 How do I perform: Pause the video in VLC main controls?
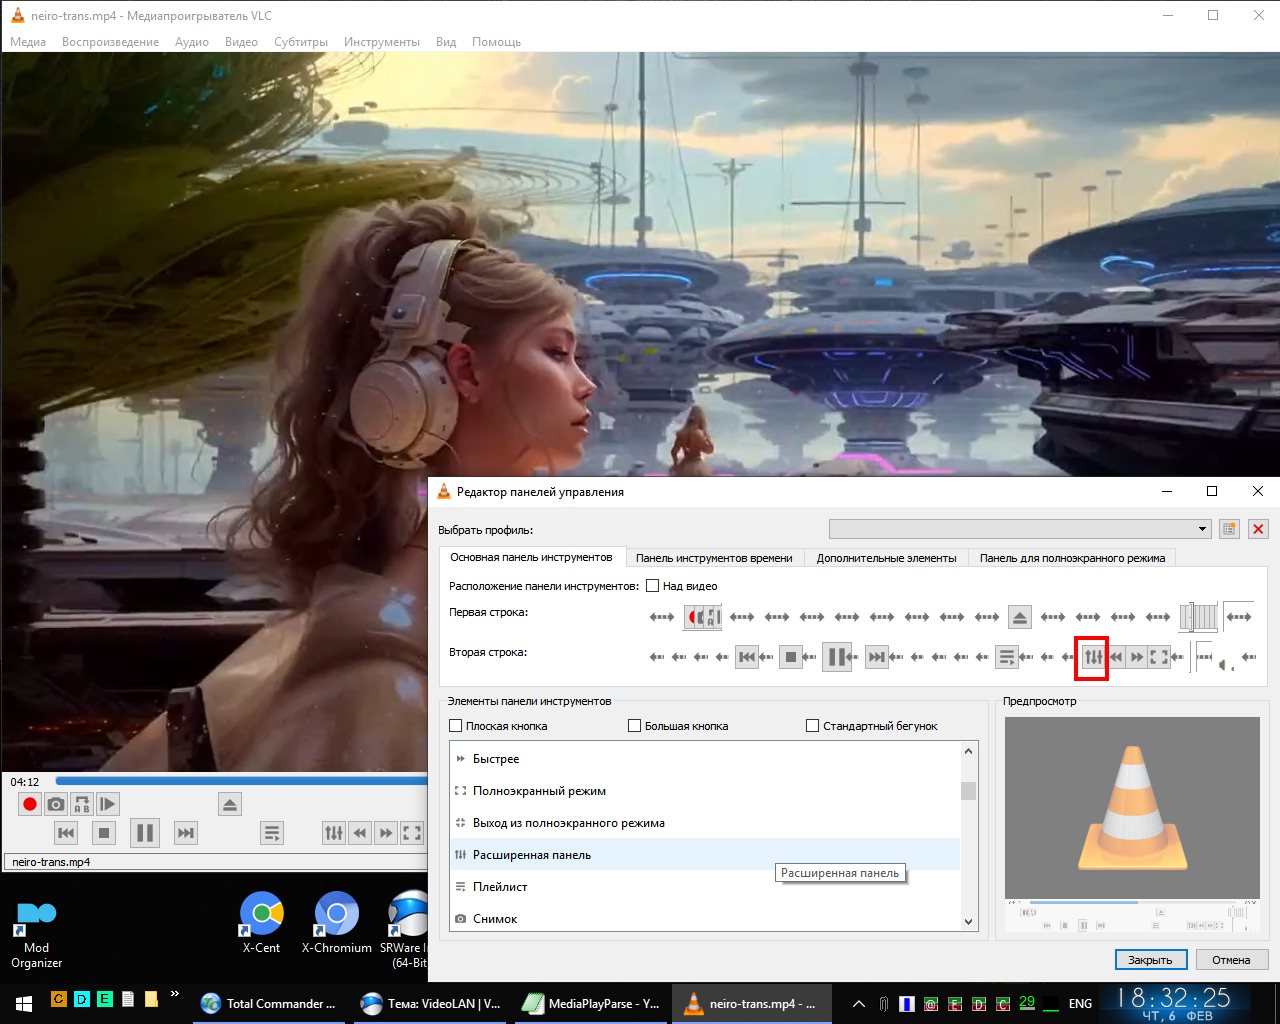pyautogui.click(x=145, y=833)
